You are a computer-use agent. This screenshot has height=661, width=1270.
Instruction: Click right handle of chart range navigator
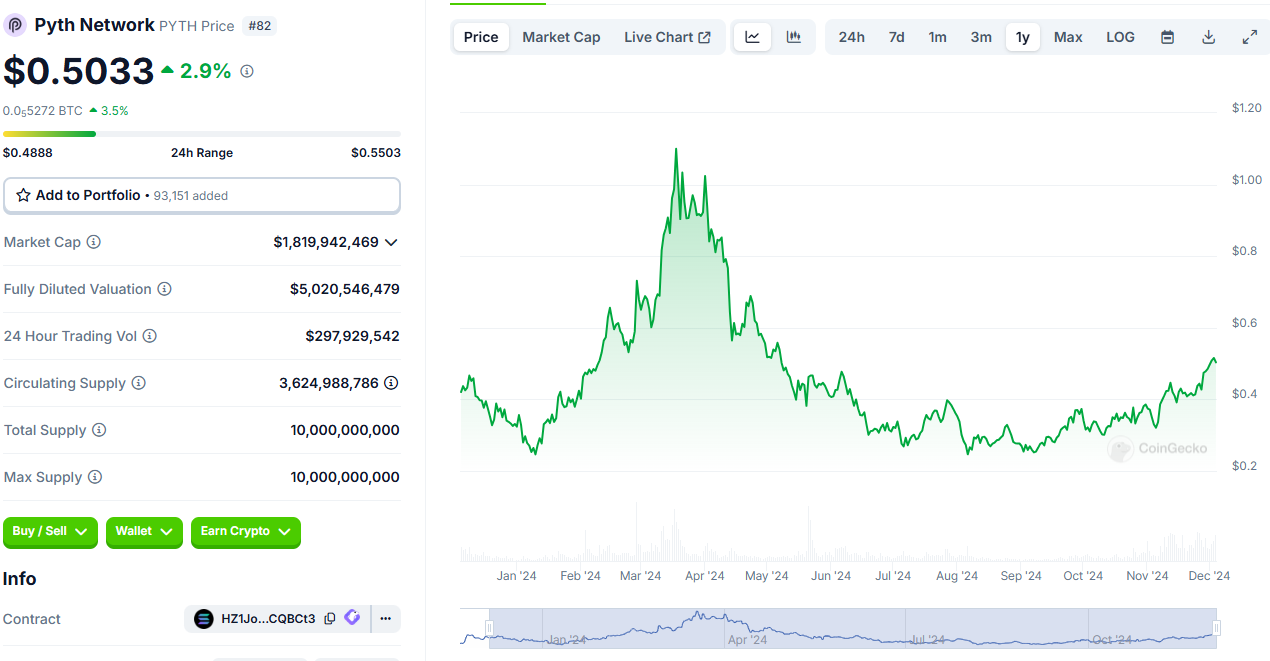tap(1217, 628)
